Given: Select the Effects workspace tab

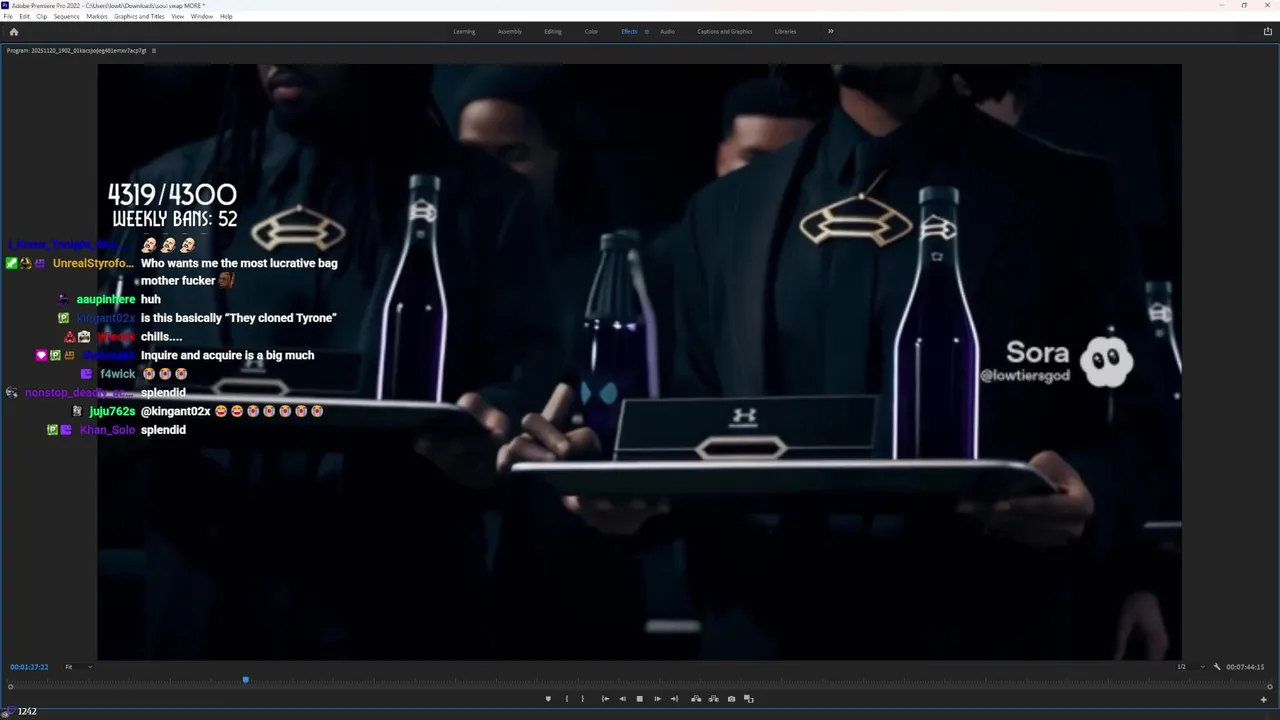Looking at the screenshot, I should click(629, 31).
